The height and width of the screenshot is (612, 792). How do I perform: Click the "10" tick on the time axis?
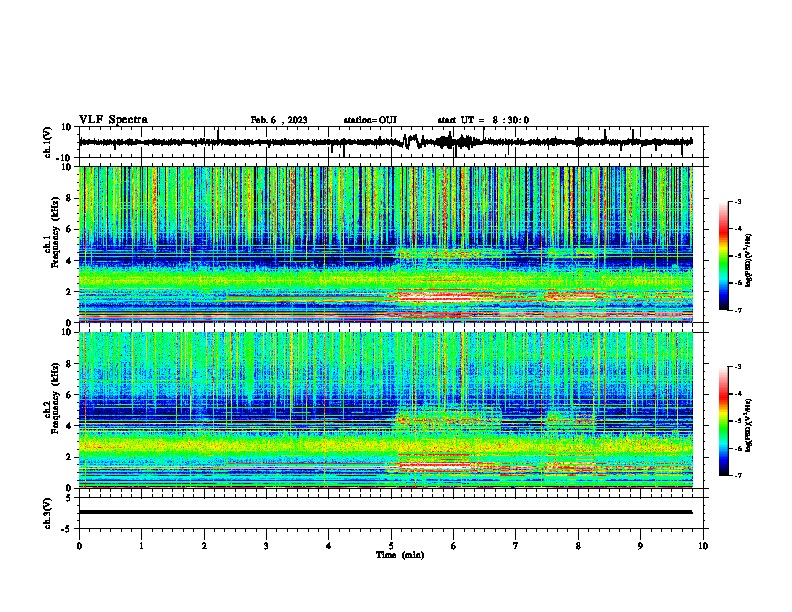[x=703, y=546]
